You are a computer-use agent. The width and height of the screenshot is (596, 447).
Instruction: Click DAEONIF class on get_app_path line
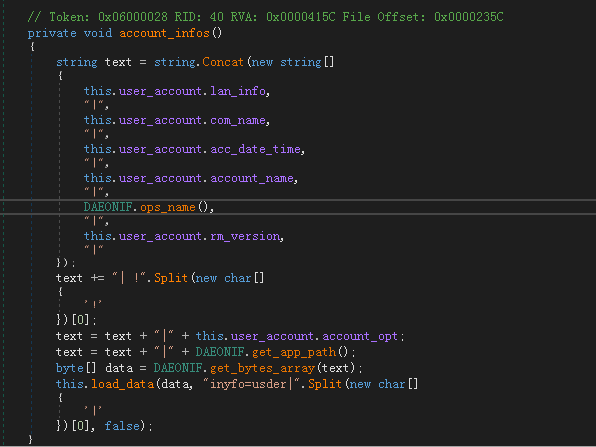[x=220, y=352]
